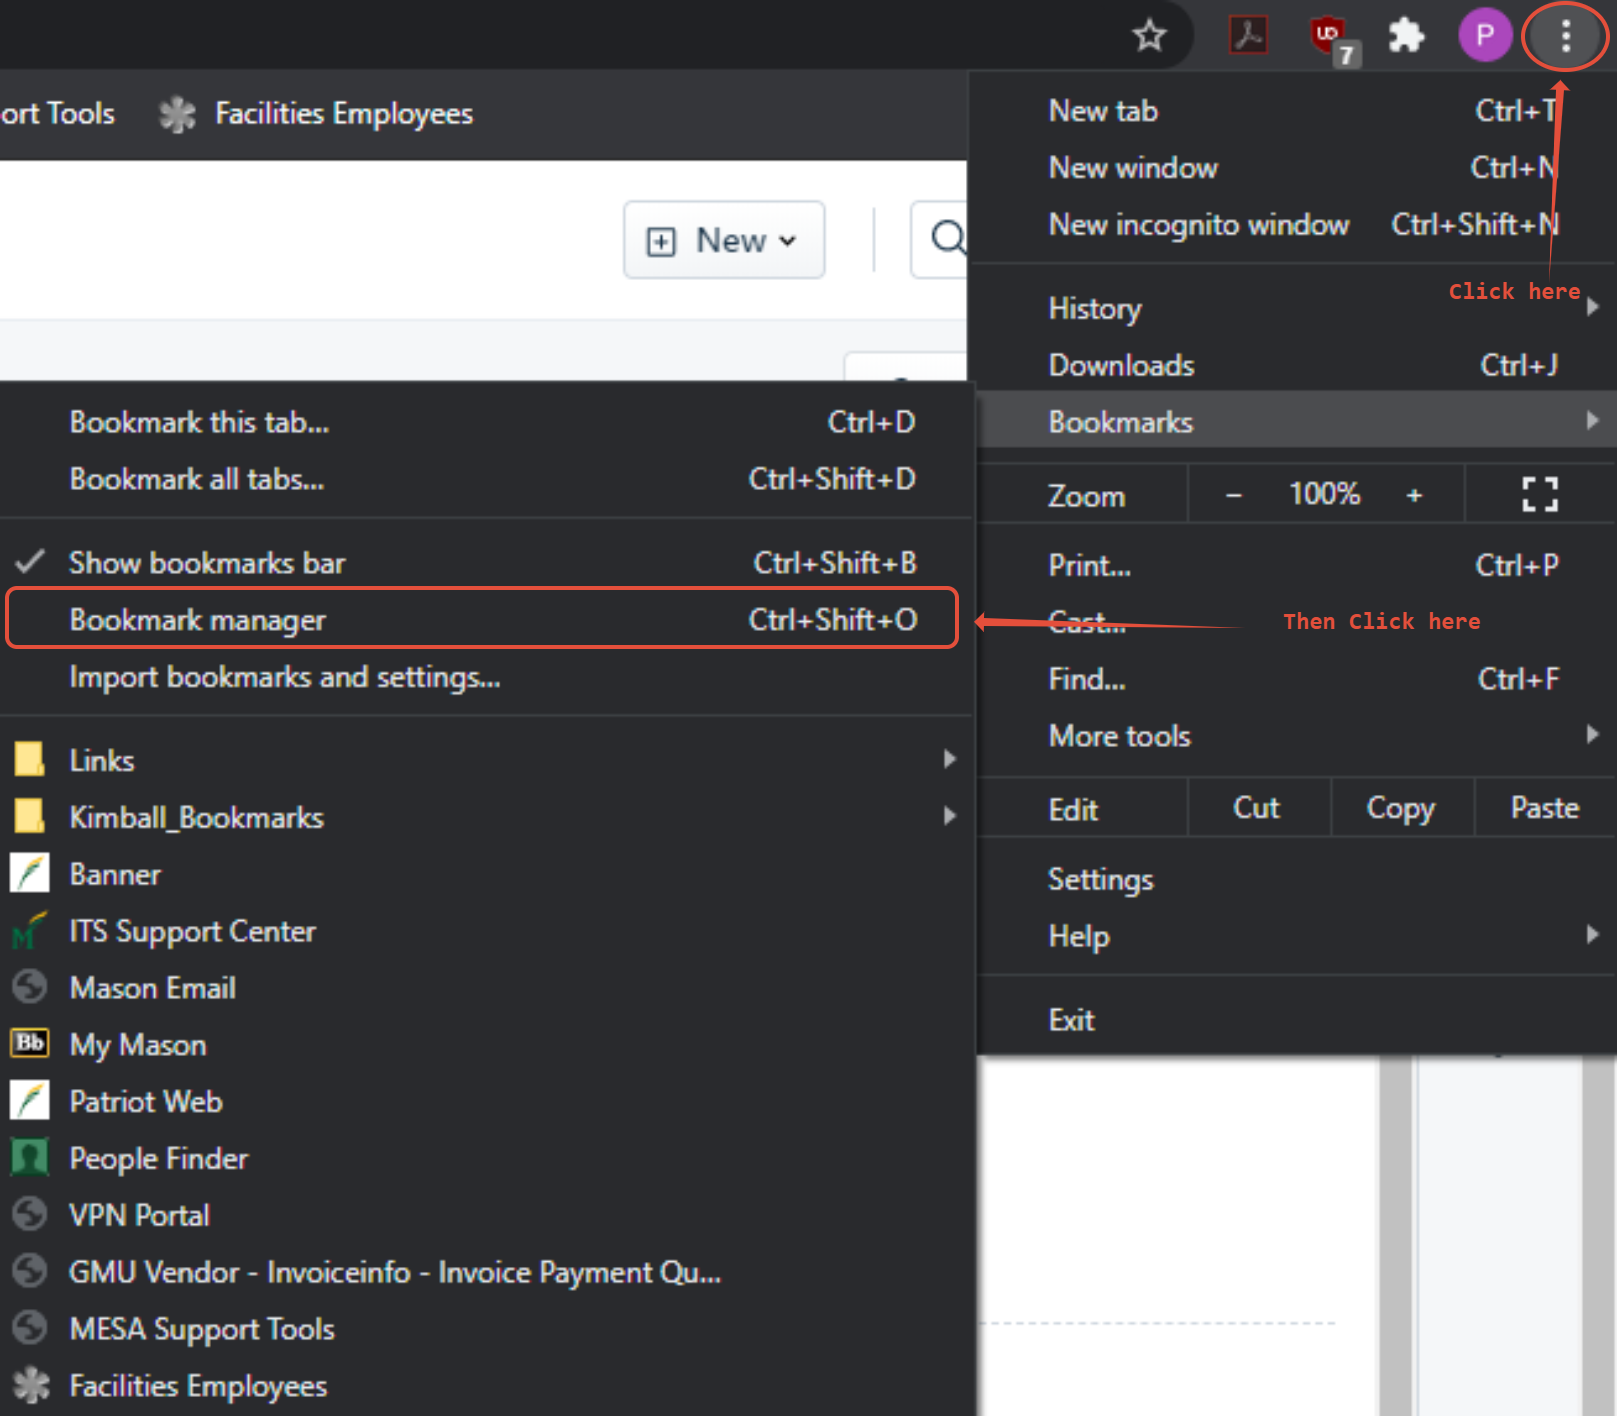Click the Patriot Web bookmark icon
Screen dimensions: 1617x1416
[29, 1101]
